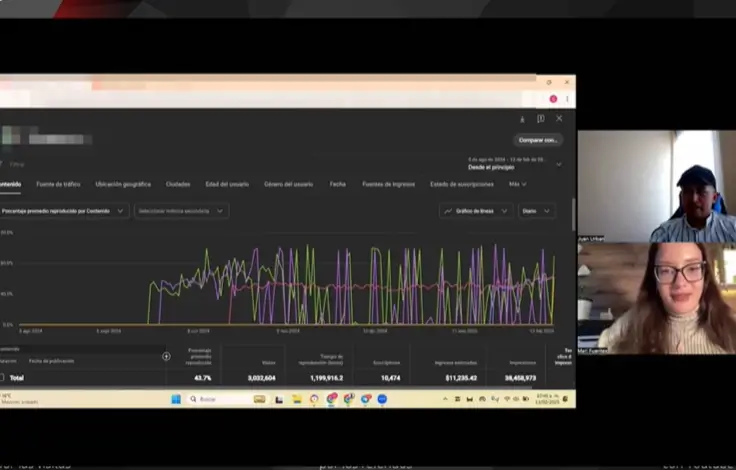Open taskbar clock and date
Screen dimensions: 736x470
(x=547, y=399)
